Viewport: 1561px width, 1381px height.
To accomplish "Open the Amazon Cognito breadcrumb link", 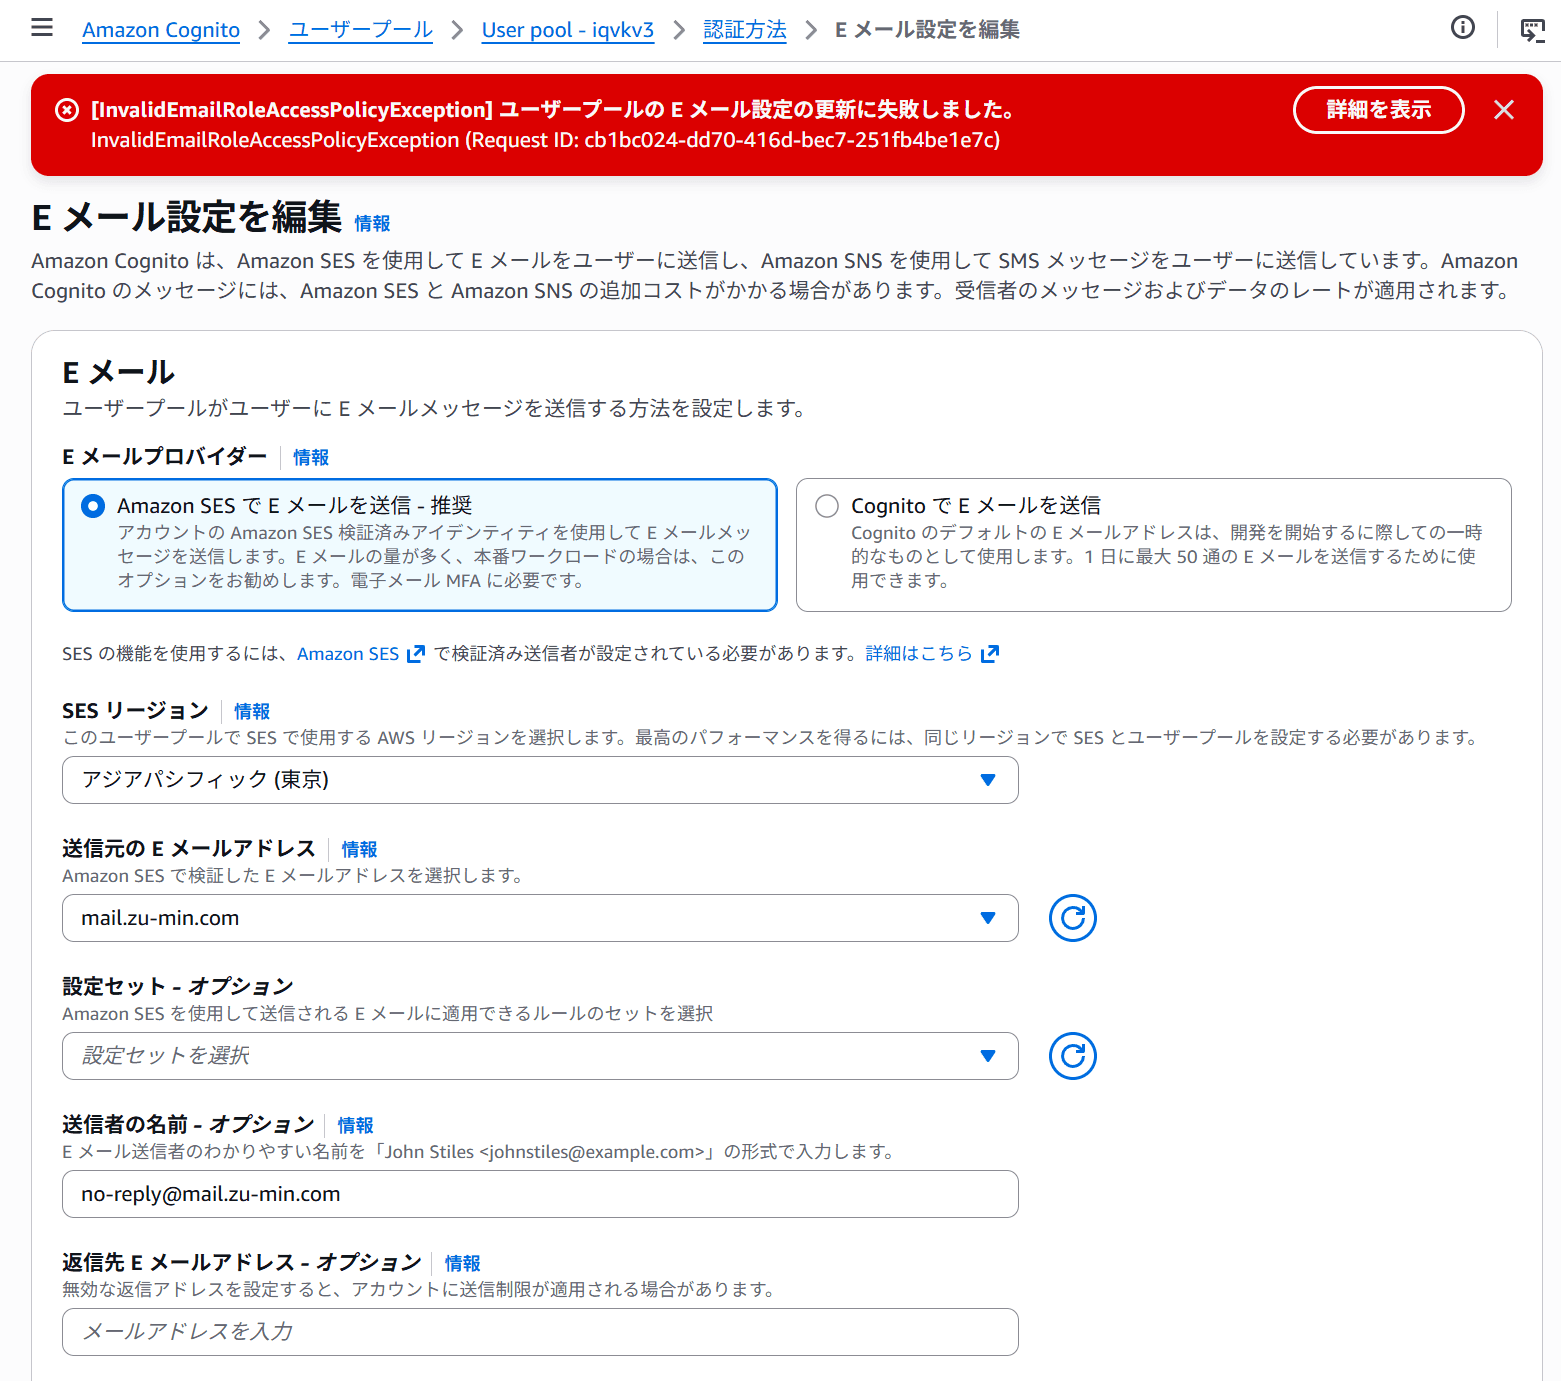I will pyautogui.click(x=160, y=30).
